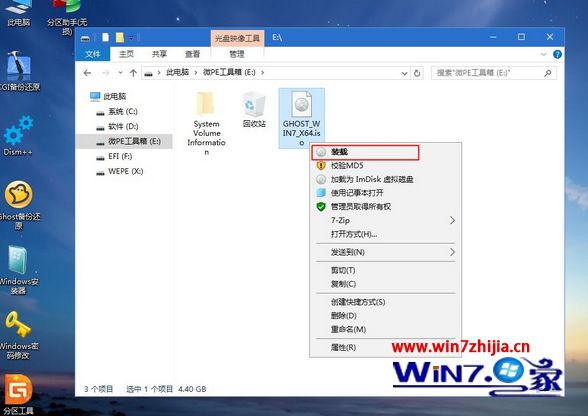Open the 文件 ribbon tab

click(x=93, y=54)
